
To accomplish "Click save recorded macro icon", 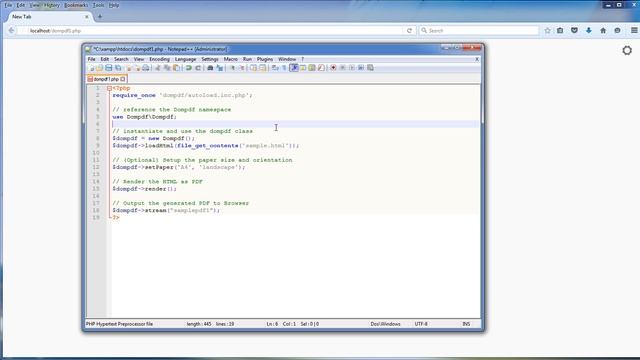I will (x=371, y=68).
